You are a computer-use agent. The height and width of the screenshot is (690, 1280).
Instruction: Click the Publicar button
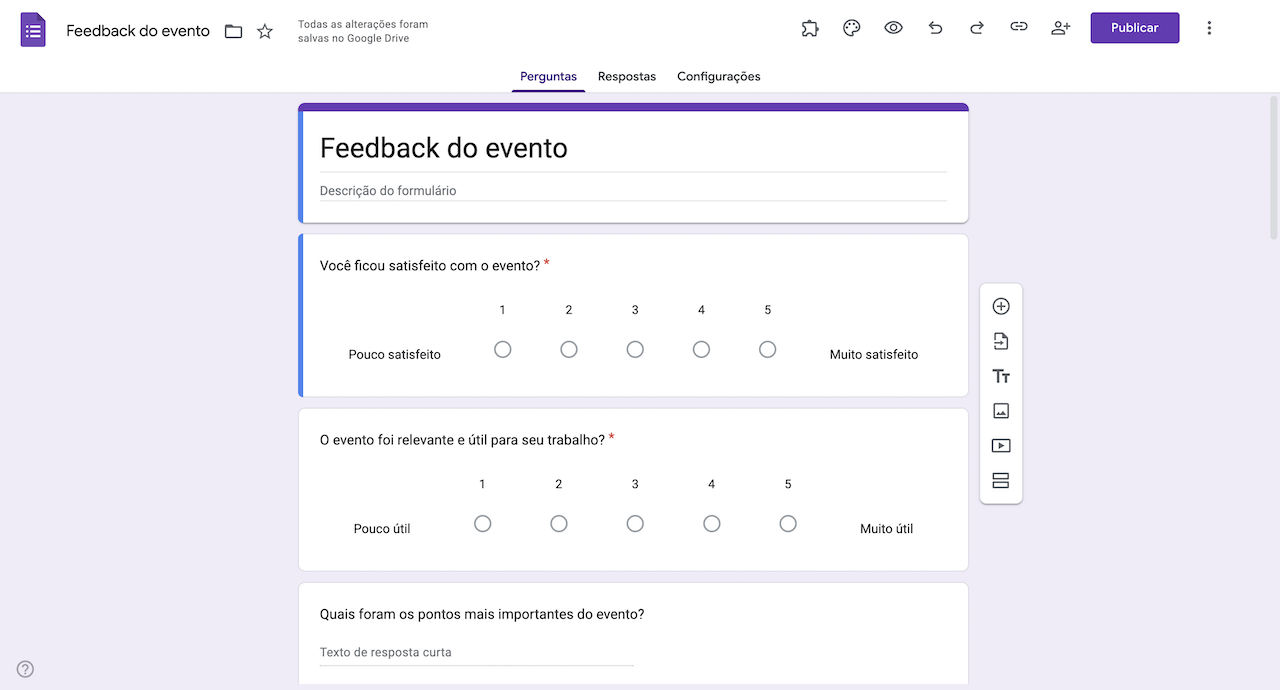1135,28
